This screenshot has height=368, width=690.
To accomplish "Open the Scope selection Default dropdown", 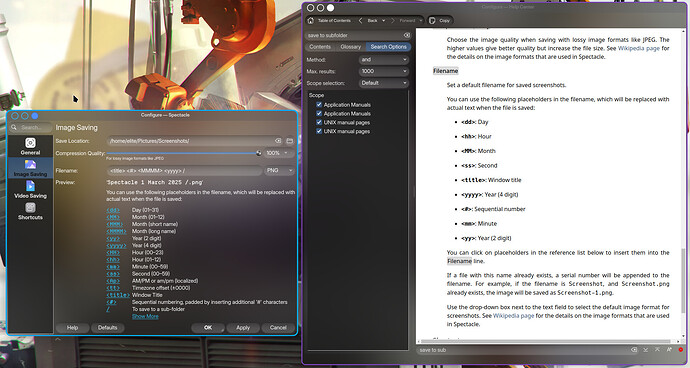I will click(x=384, y=83).
